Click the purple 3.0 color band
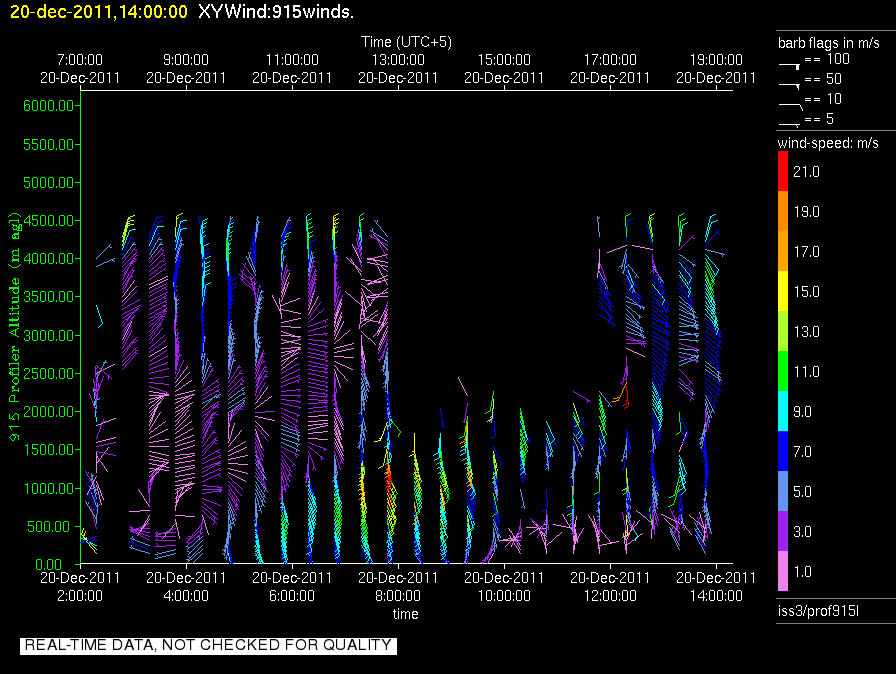Screen dimensions: 896x674 (x=782, y=531)
